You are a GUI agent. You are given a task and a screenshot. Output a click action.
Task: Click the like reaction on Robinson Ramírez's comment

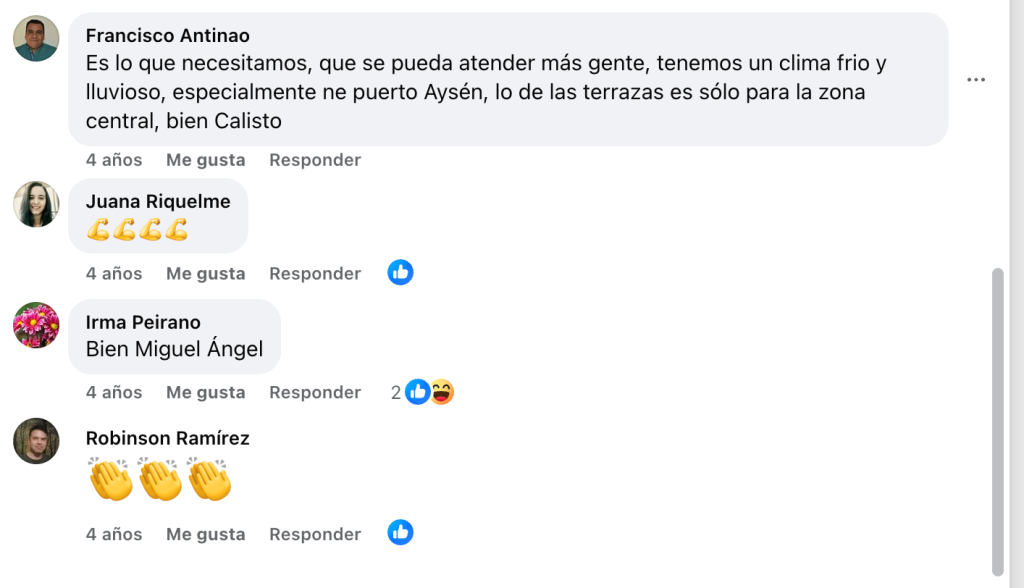[400, 532]
